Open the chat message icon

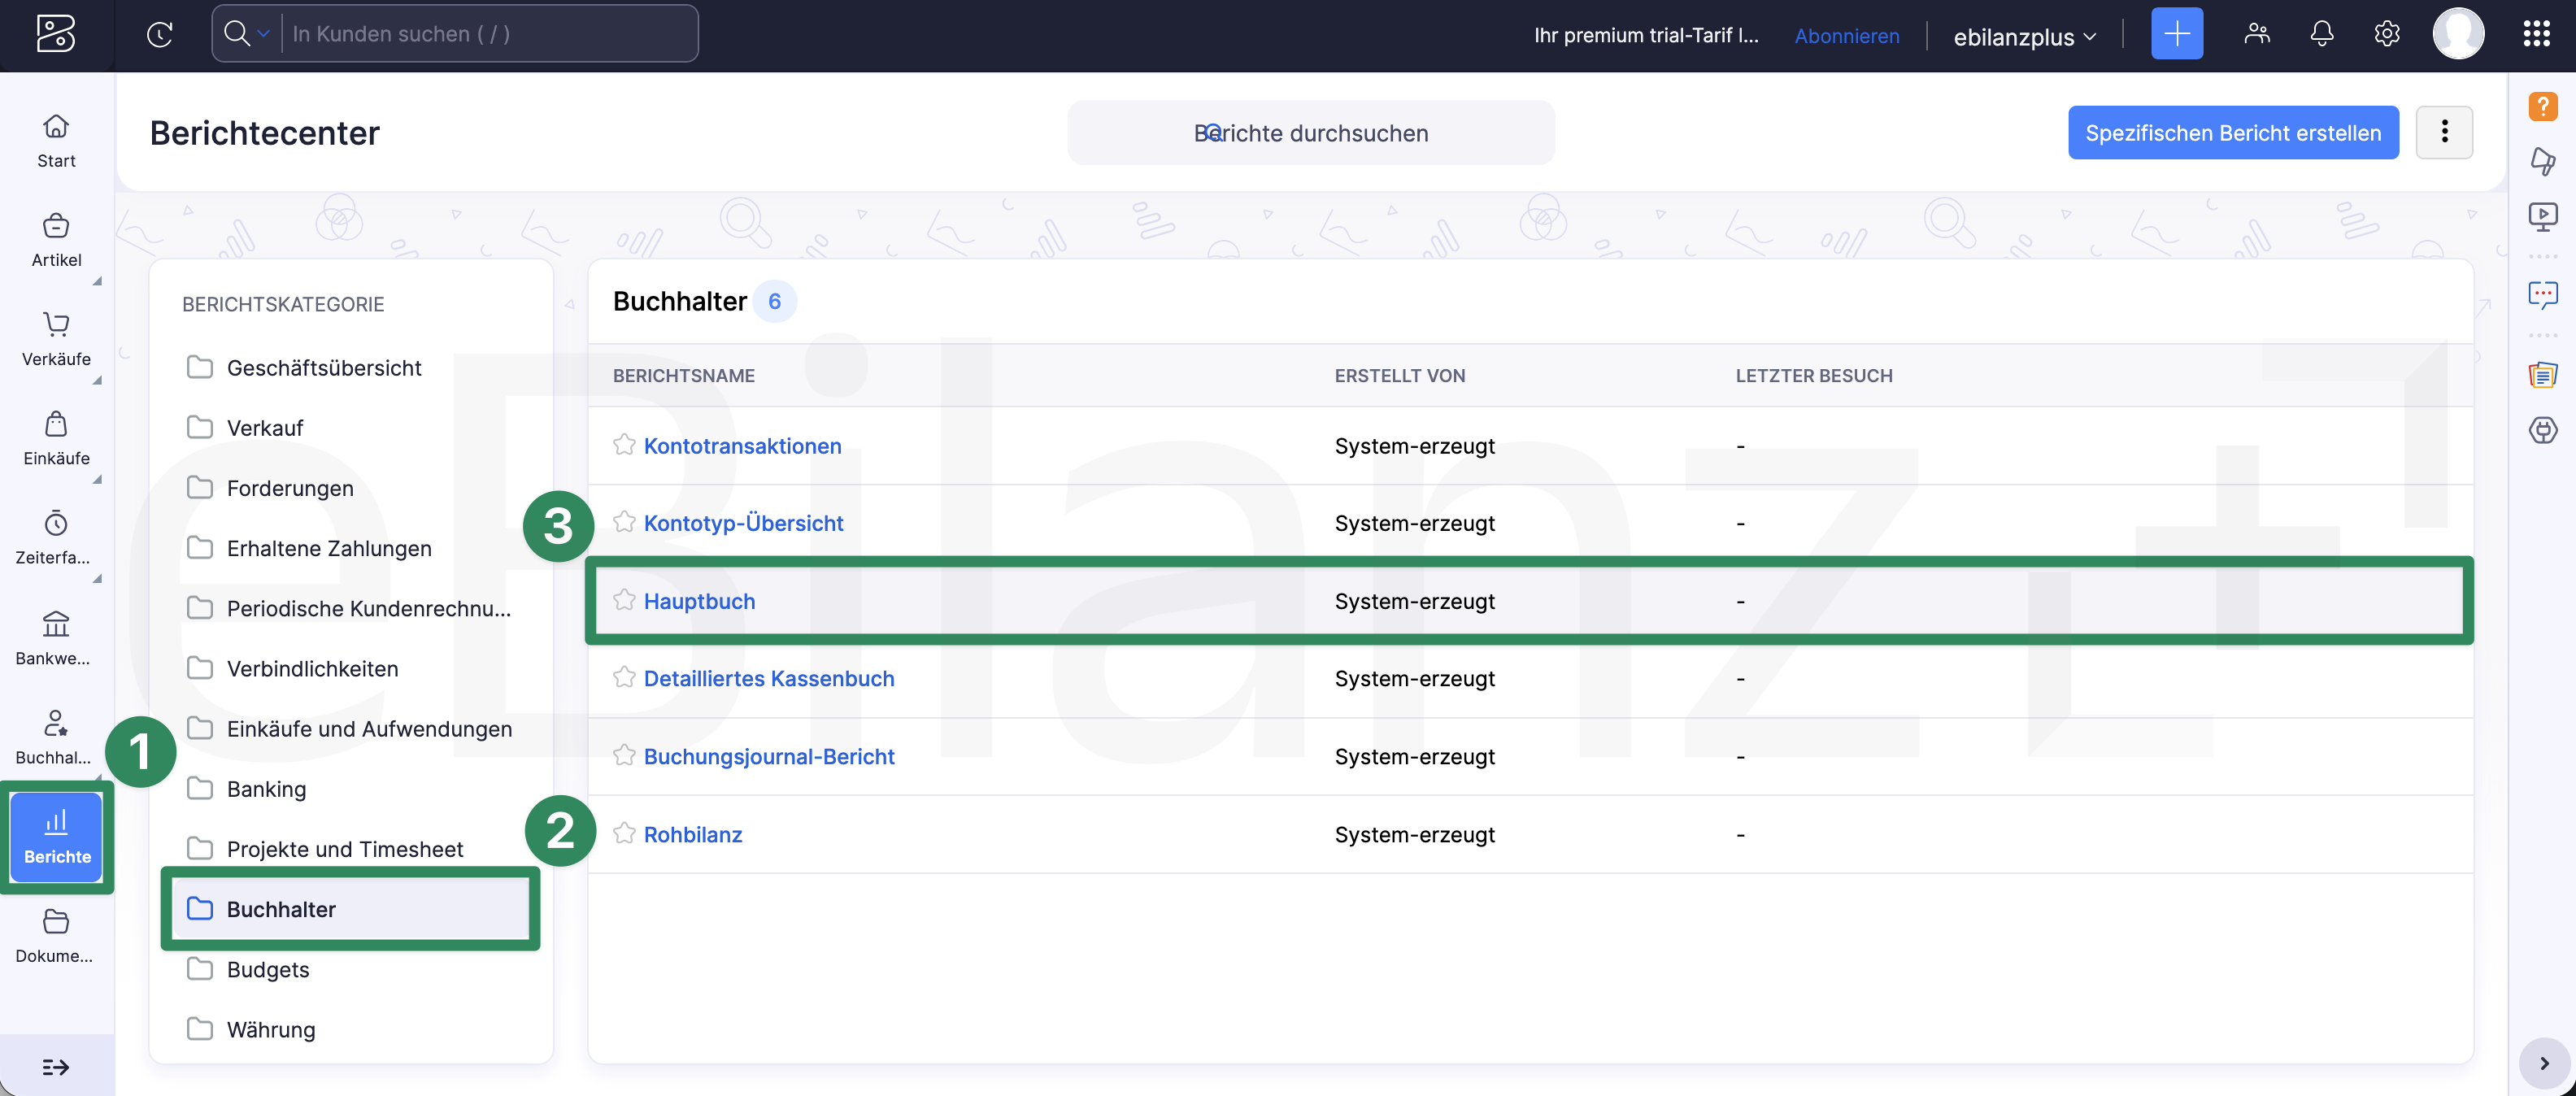[x=2542, y=295]
